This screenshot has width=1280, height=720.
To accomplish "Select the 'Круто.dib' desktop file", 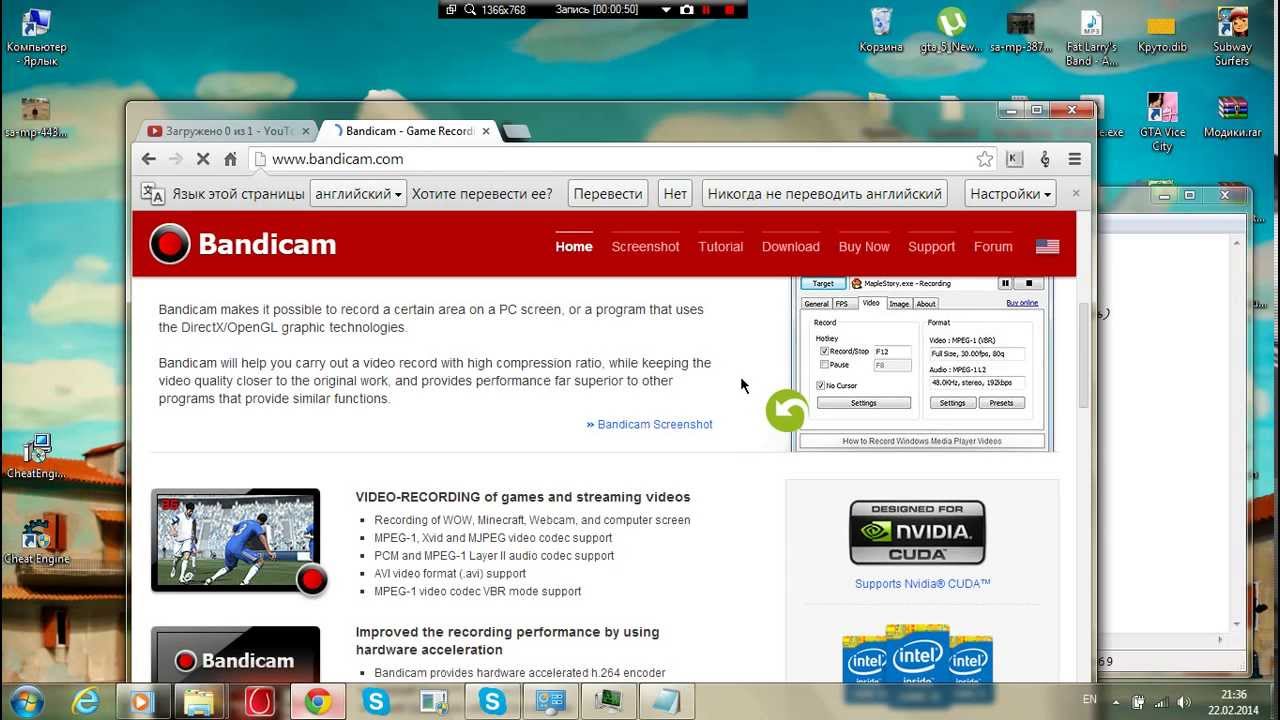I will [1162, 31].
